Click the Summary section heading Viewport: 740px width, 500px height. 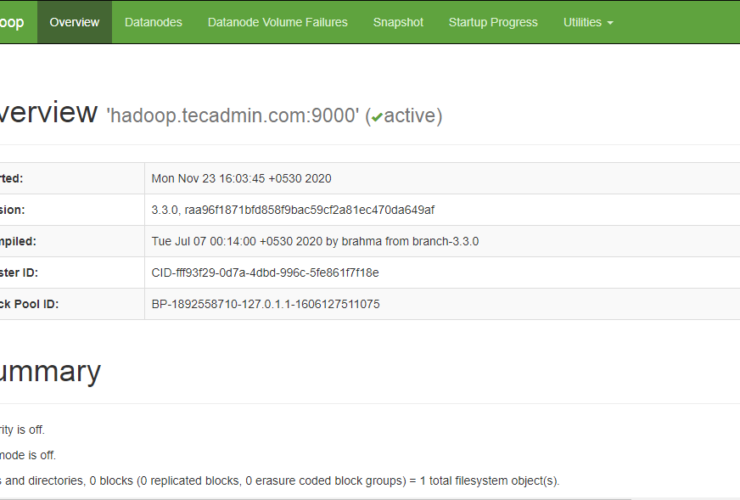pos(50,372)
